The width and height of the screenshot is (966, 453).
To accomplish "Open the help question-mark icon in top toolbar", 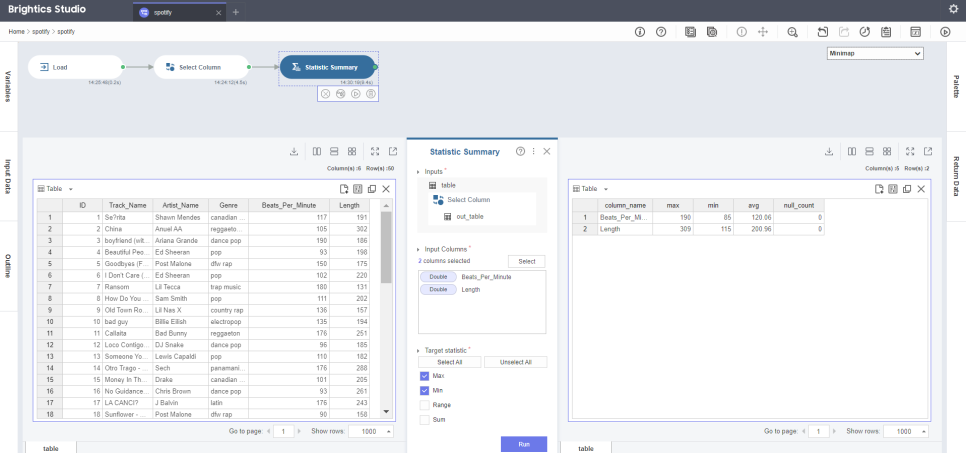I will pos(661,32).
